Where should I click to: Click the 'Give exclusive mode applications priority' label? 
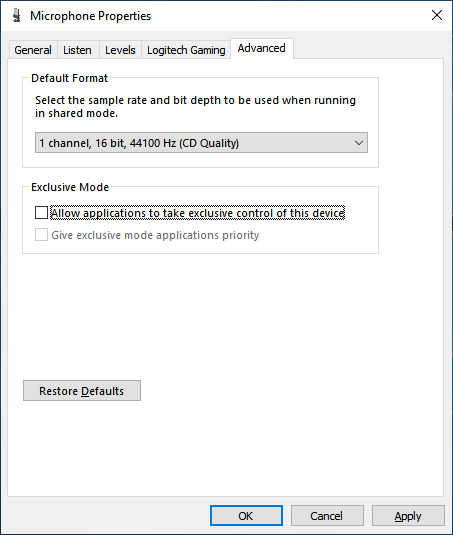[155, 235]
